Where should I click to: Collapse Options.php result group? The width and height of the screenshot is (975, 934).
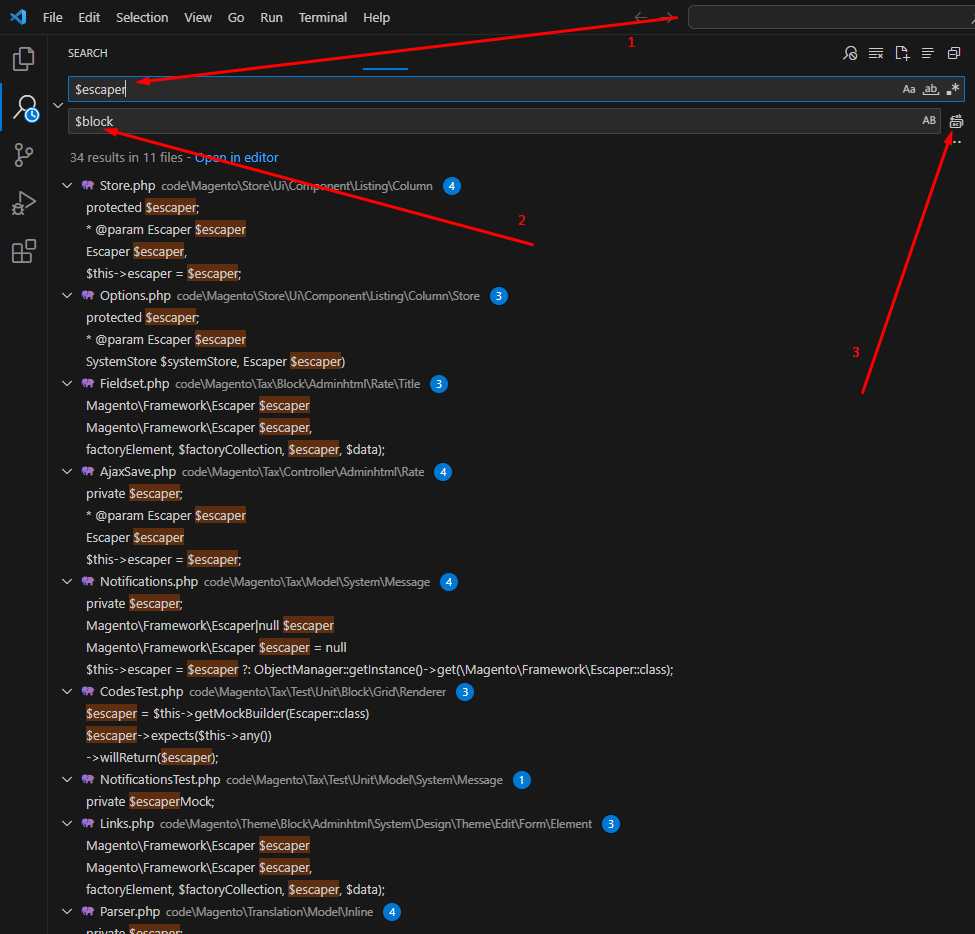pyautogui.click(x=67, y=295)
